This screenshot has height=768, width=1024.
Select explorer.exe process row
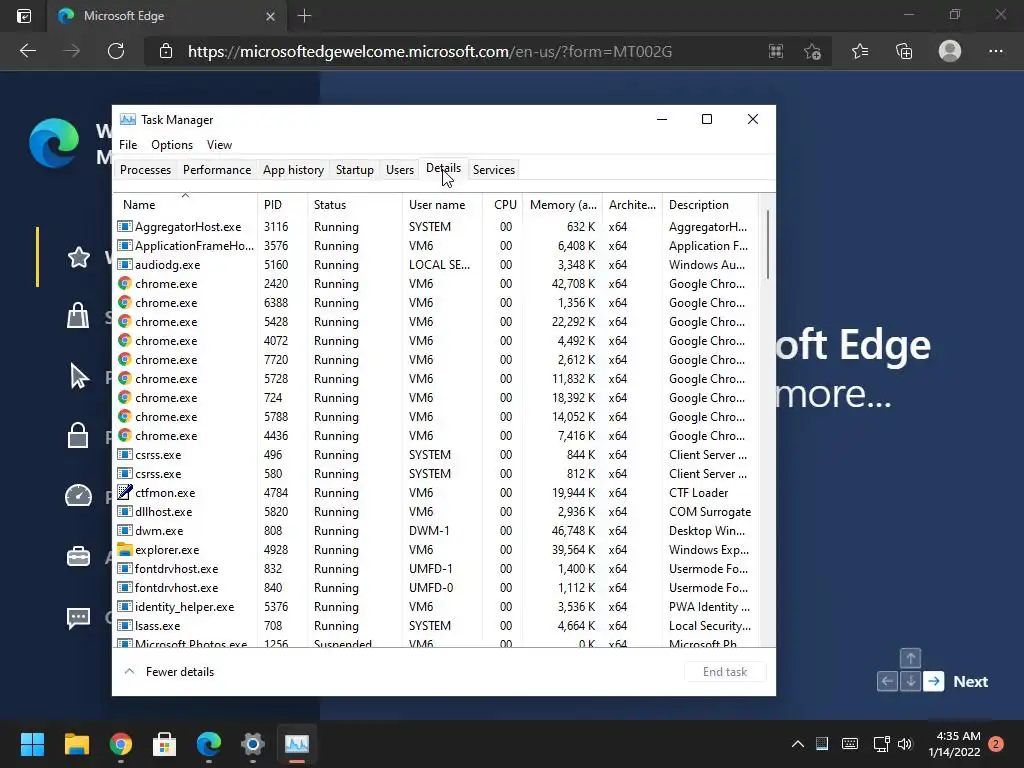click(x=436, y=550)
